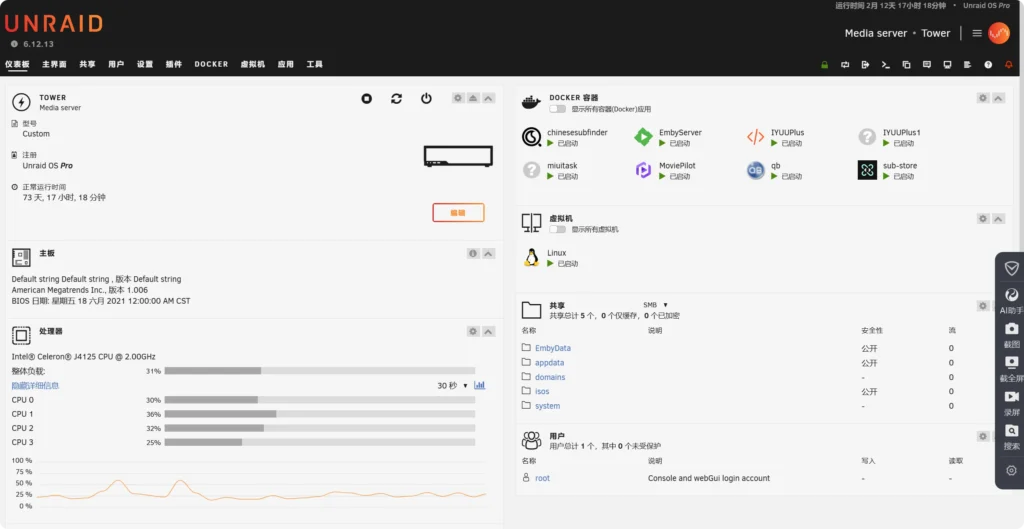The image size is (1024, 529).
Task: Open the IYUUPlus container icon
Action: [756, 137]
